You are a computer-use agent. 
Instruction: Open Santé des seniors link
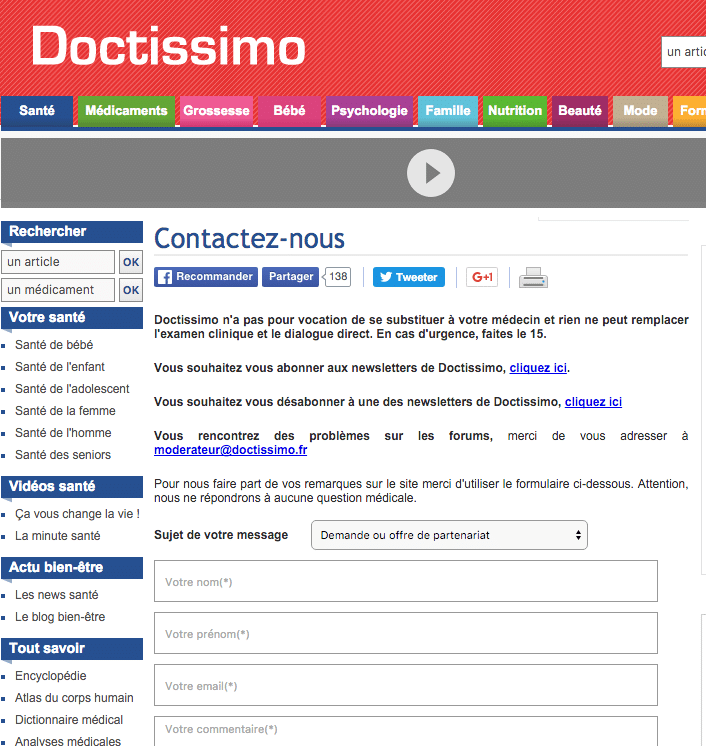point(63,455)
